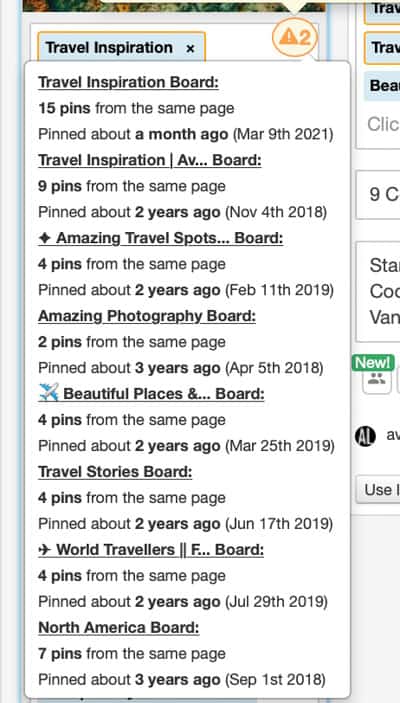Click the description text box starting with Sta
The image size is (400, 703).
point(378,291)
